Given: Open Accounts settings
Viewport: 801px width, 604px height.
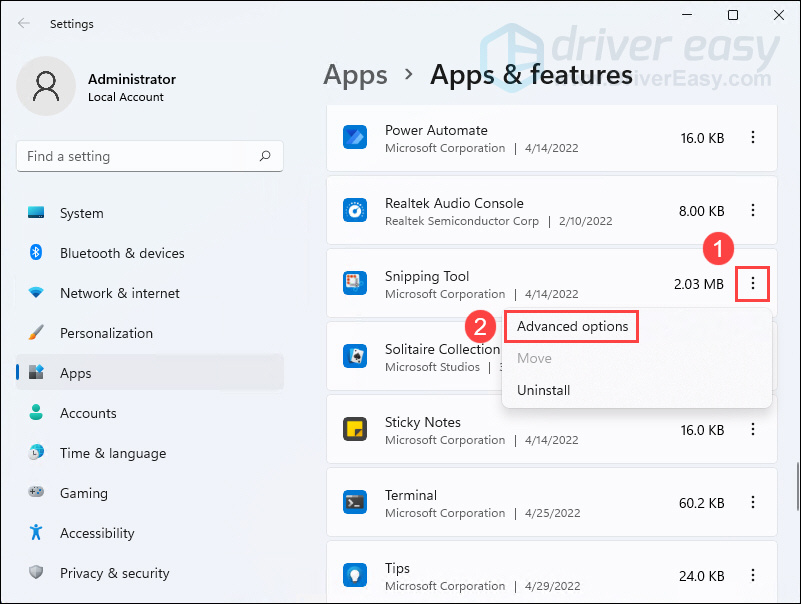Looking at the screenshot, I should click(x=150, y=412).
